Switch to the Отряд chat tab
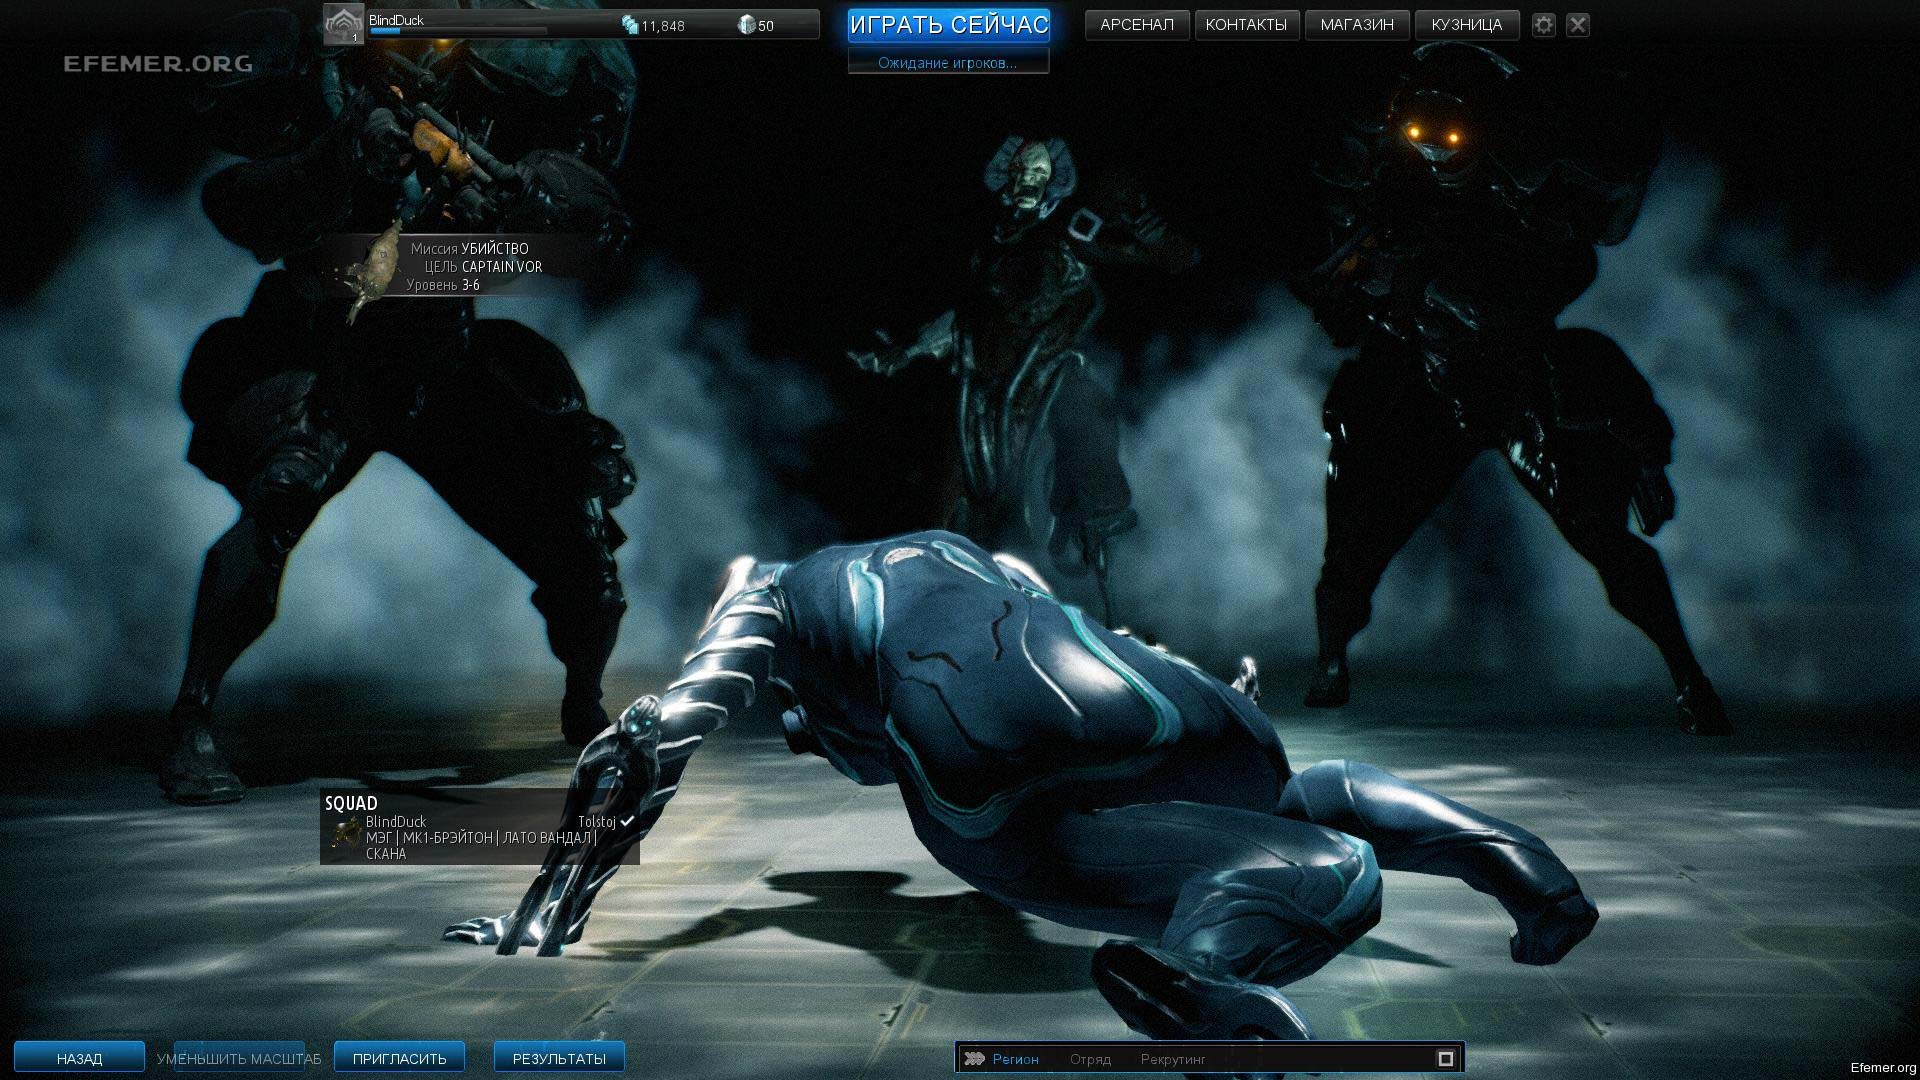This screenshot has height=1080, width=1920. pyautogui.click(x=1090, y=1059)
